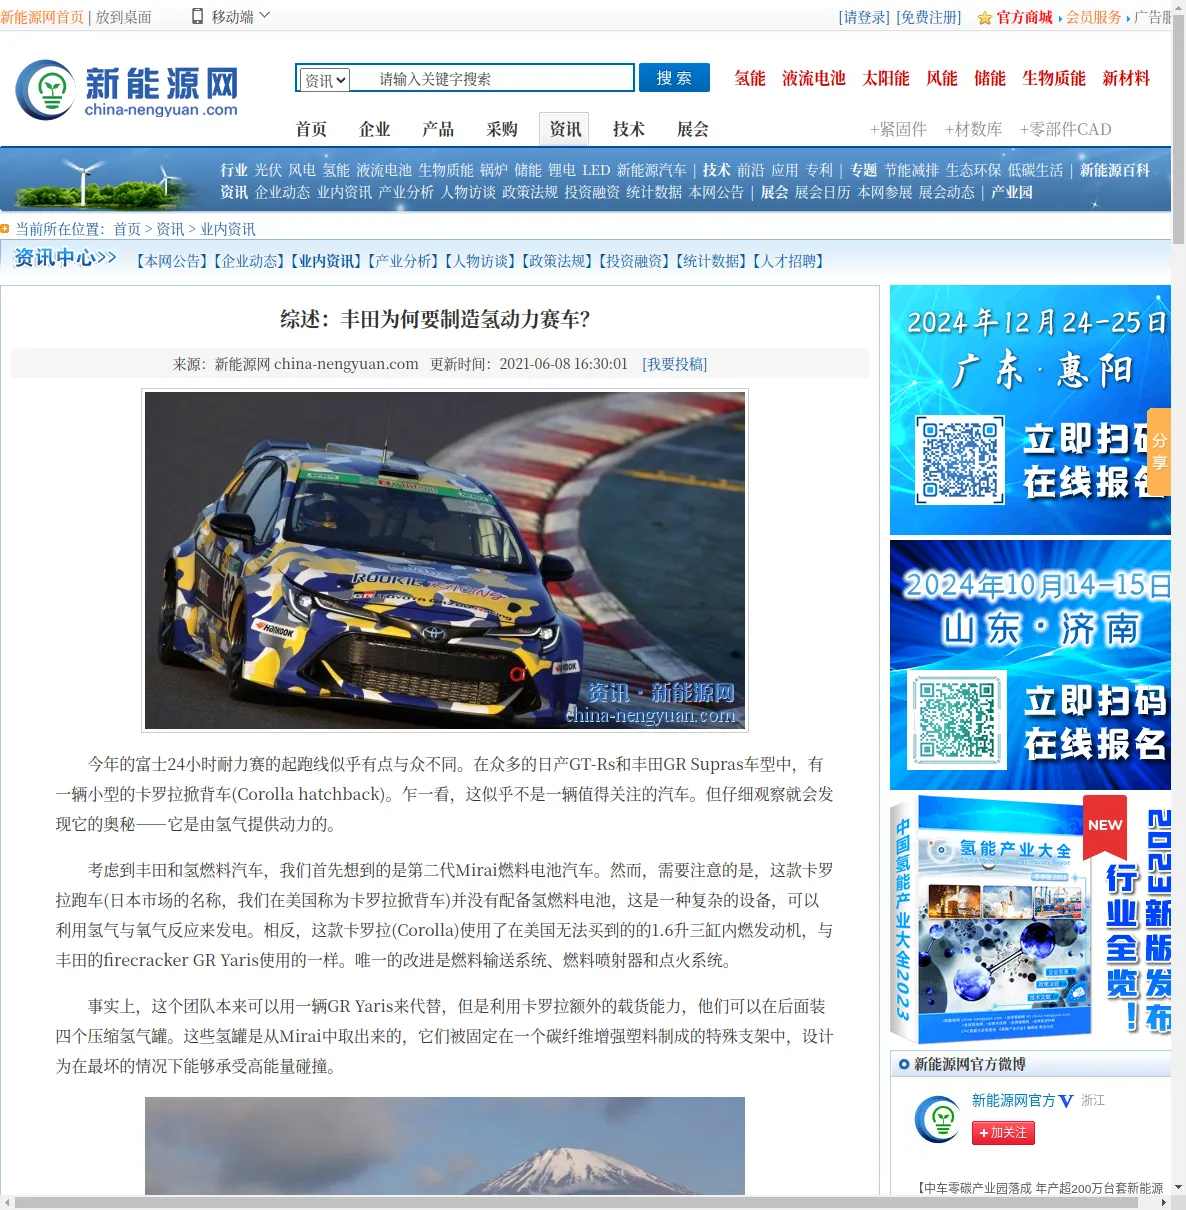Image resolution: width=1186 pixels, height=1210 pixels.
Task: Click 政策法规 in the blue 资讯 row
Action: point(530,192)
